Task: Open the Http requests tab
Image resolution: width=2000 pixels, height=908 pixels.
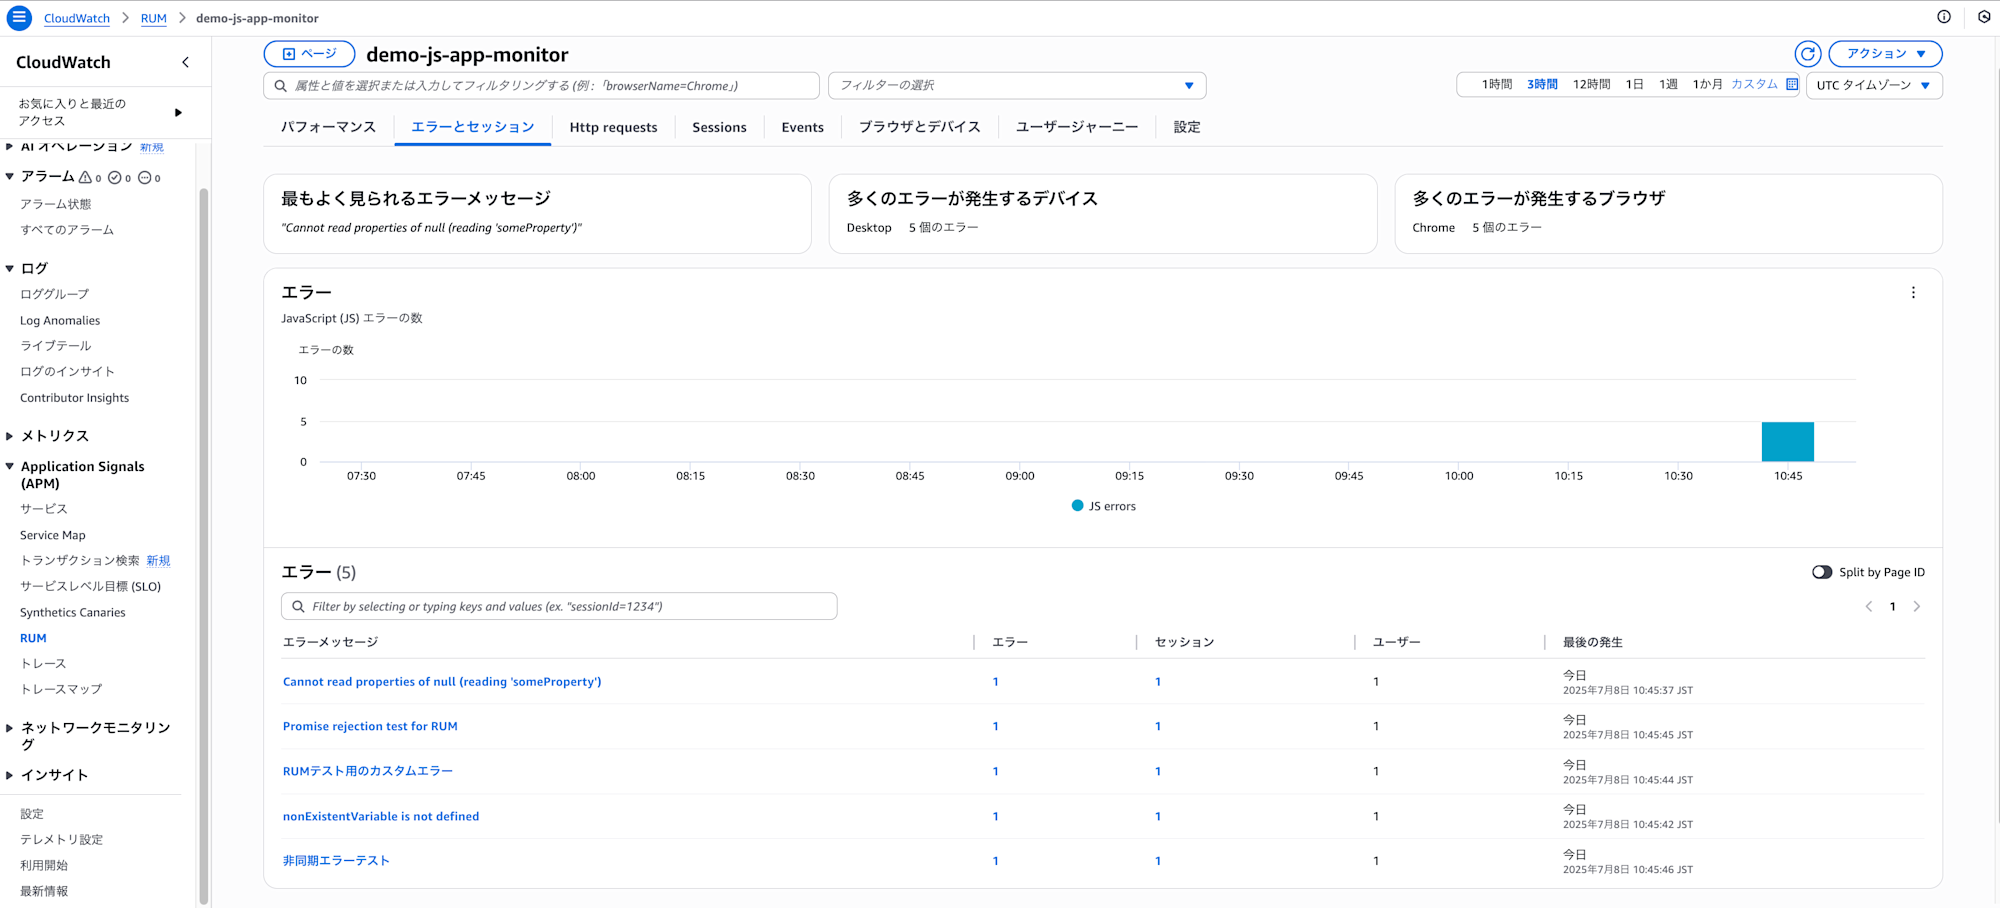Action: pyautogui.click(x=613, y=127)
